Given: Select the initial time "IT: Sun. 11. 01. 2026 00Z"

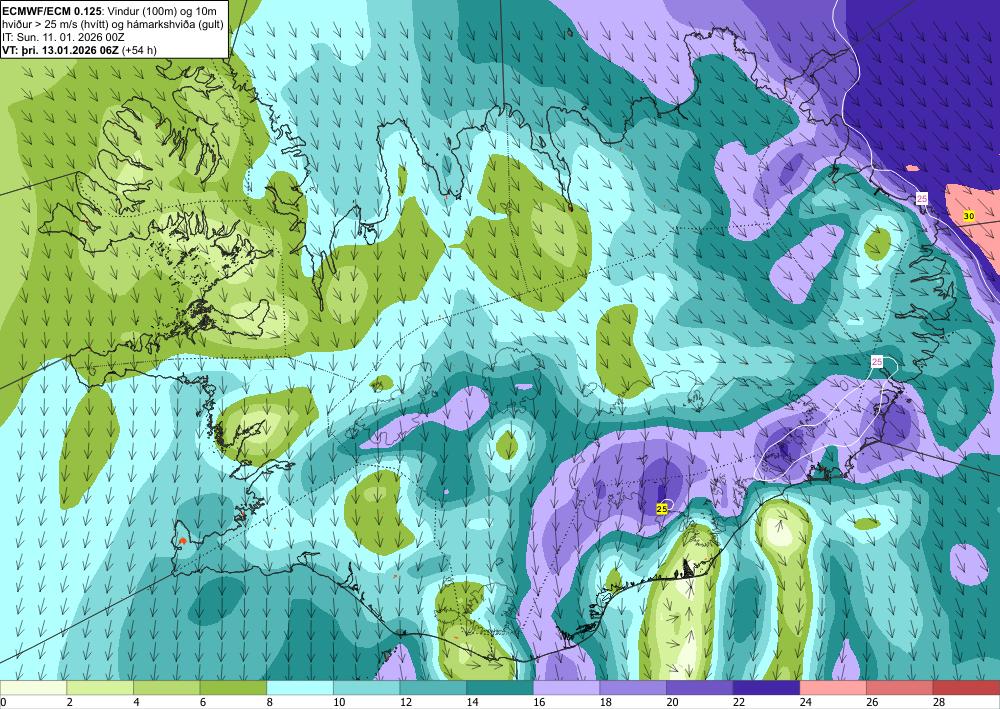Looking at the screenshot, I should pos(64,36).
